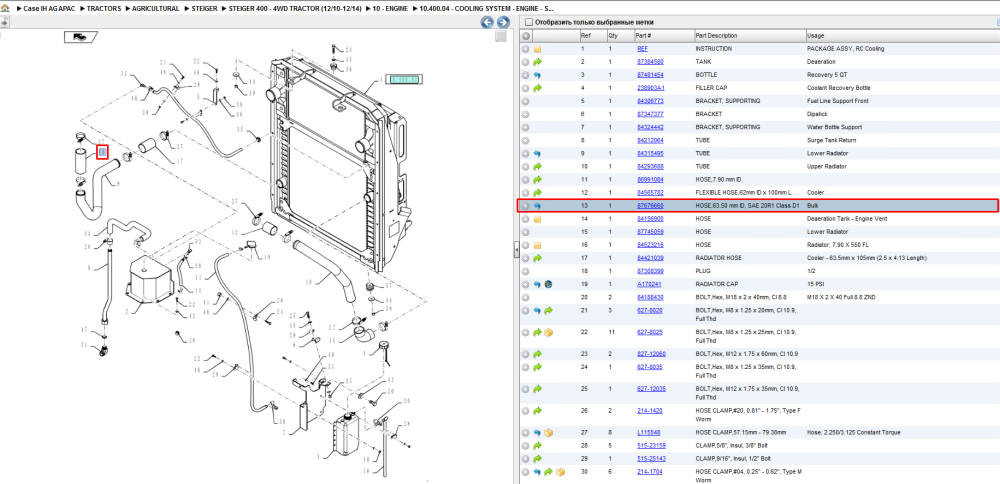Click green arrow on RADIATOR HOSE row
Screen dimensions: 1000x484
pos(537,258)
